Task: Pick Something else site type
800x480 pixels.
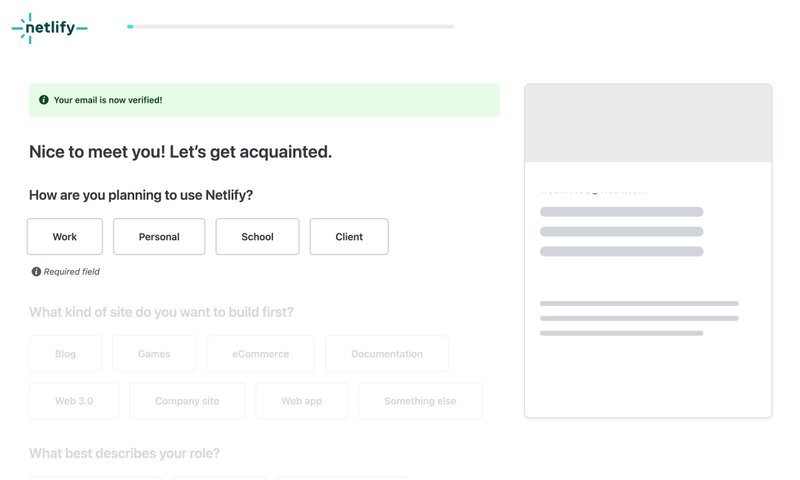Action: [x=420, y=401]
